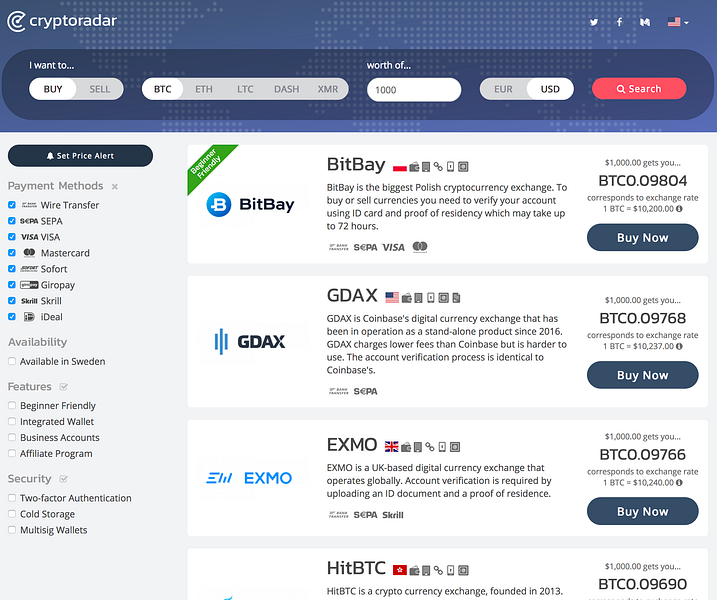Click the Poland flag next to BitBay
Image resolution: width=717 pixels, height=600 pixels.
400,167
